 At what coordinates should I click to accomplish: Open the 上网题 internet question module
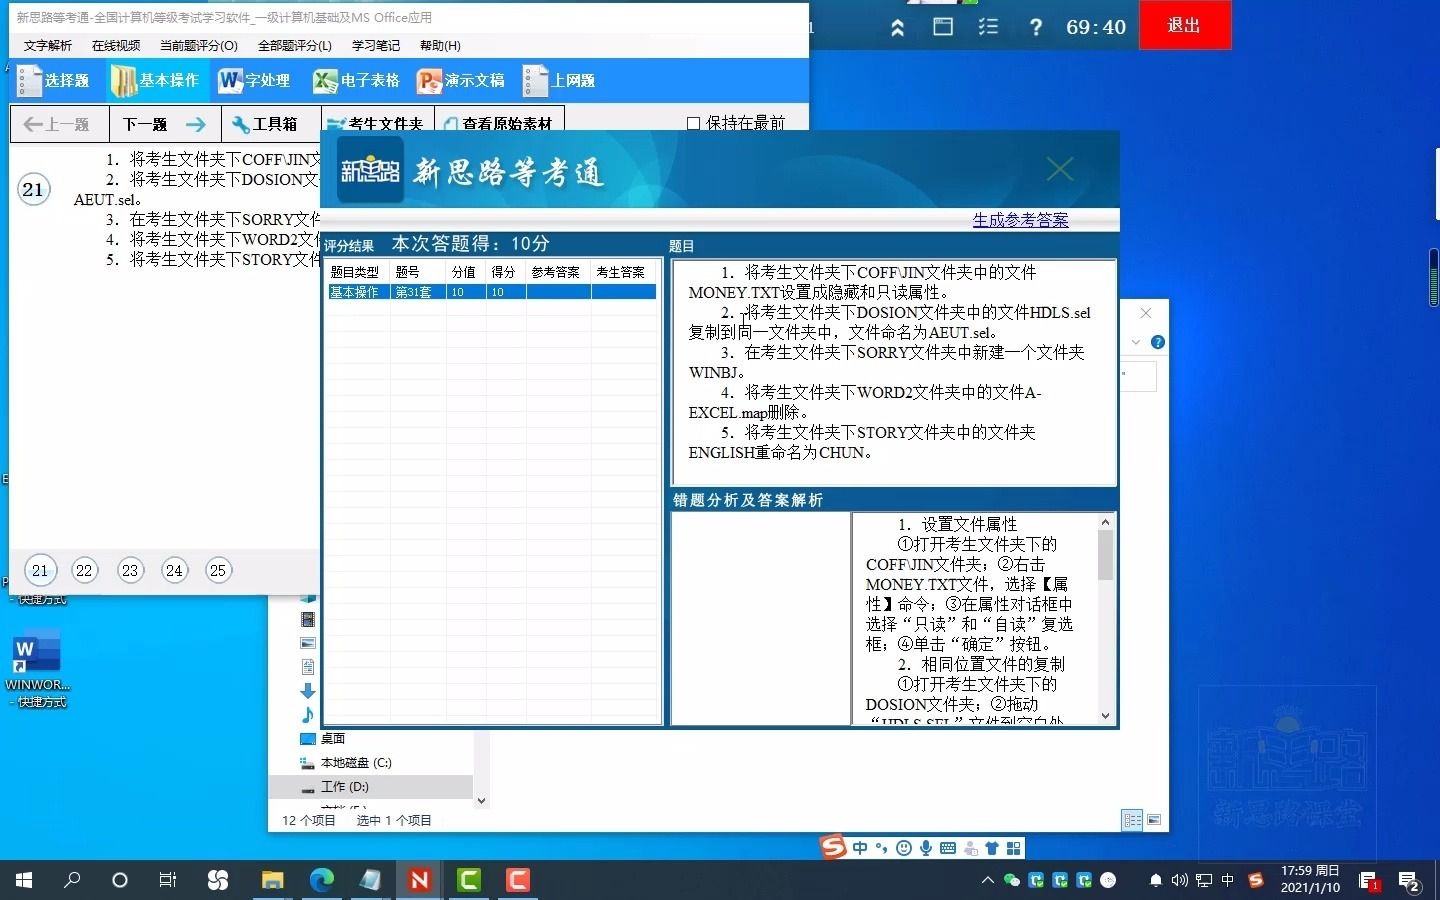(558, 81)
